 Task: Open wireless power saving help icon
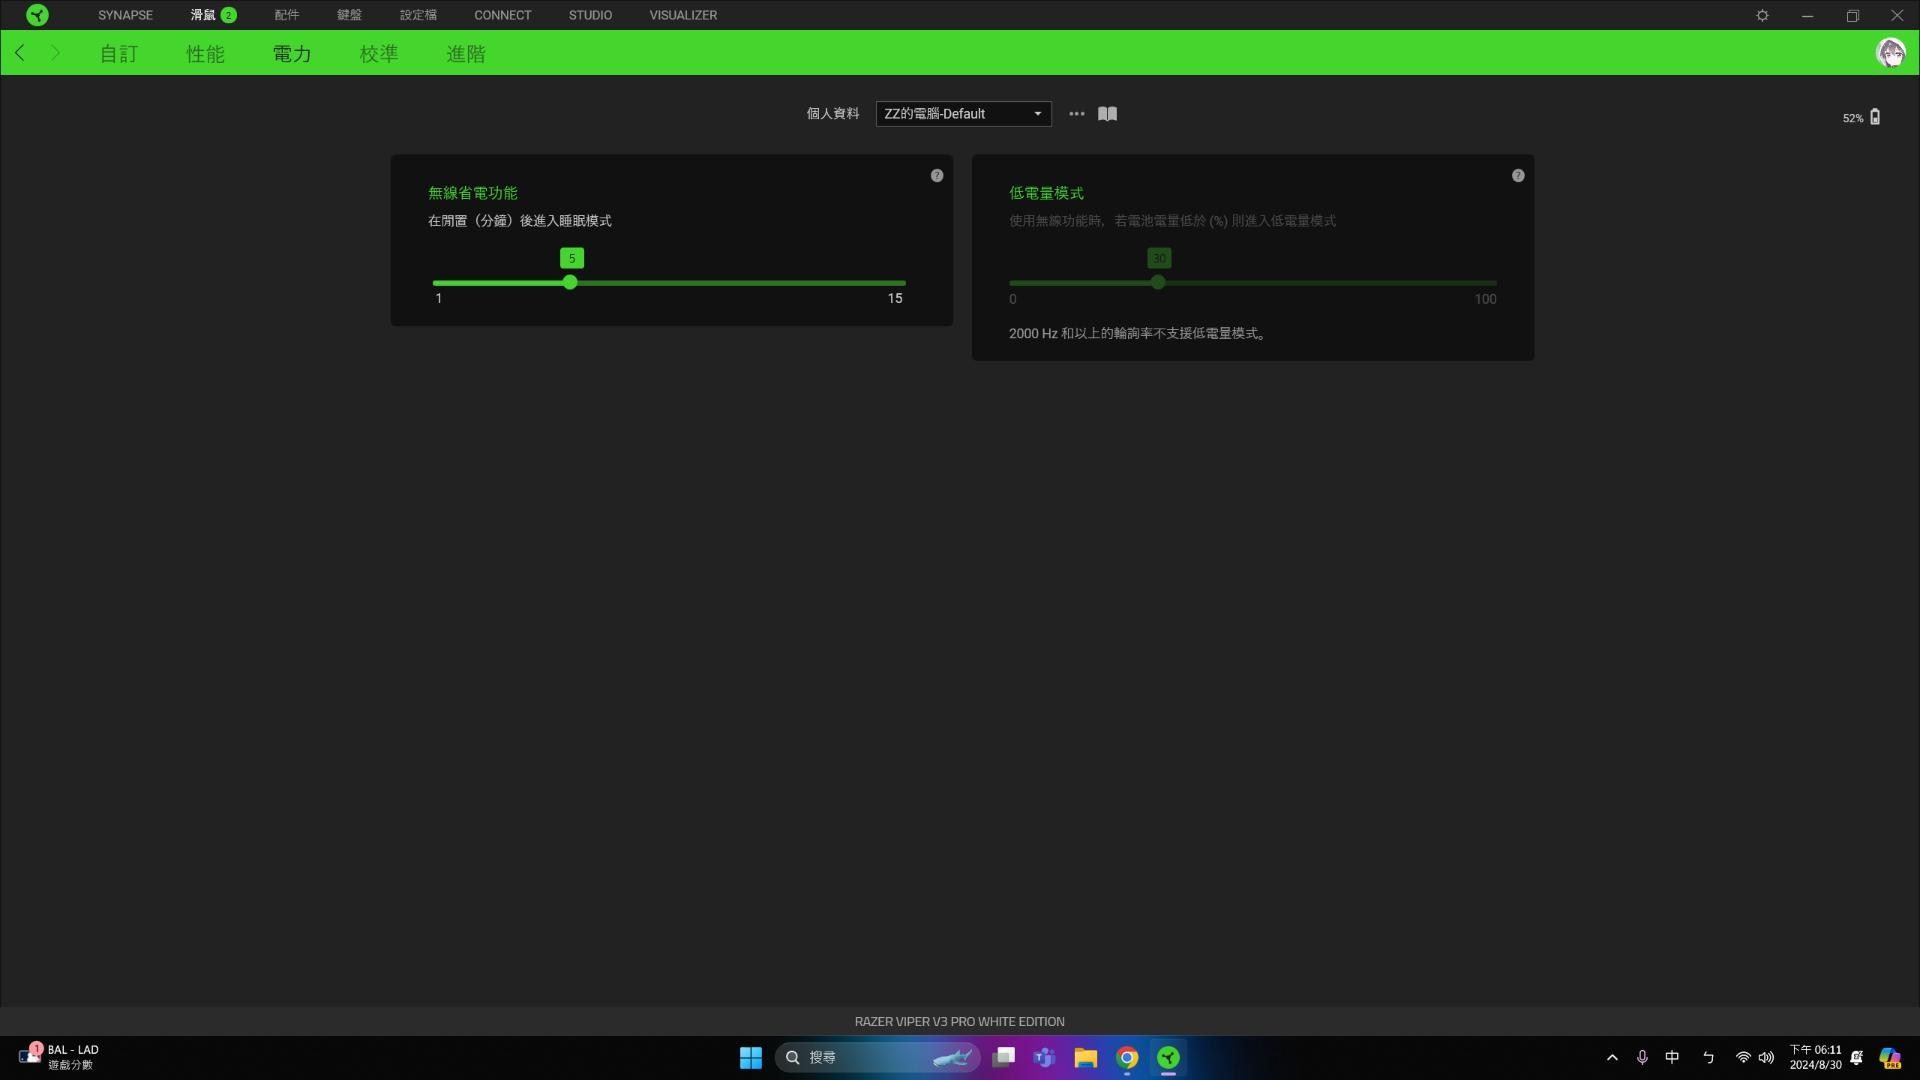[x=936, y=175]
